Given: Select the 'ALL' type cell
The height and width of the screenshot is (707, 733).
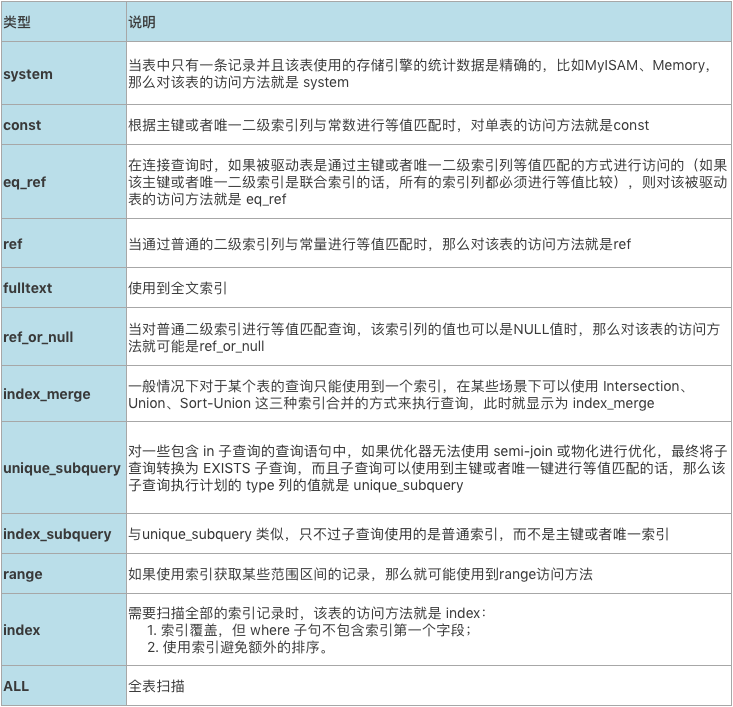Looking at the screenshot, I should 64,685.
